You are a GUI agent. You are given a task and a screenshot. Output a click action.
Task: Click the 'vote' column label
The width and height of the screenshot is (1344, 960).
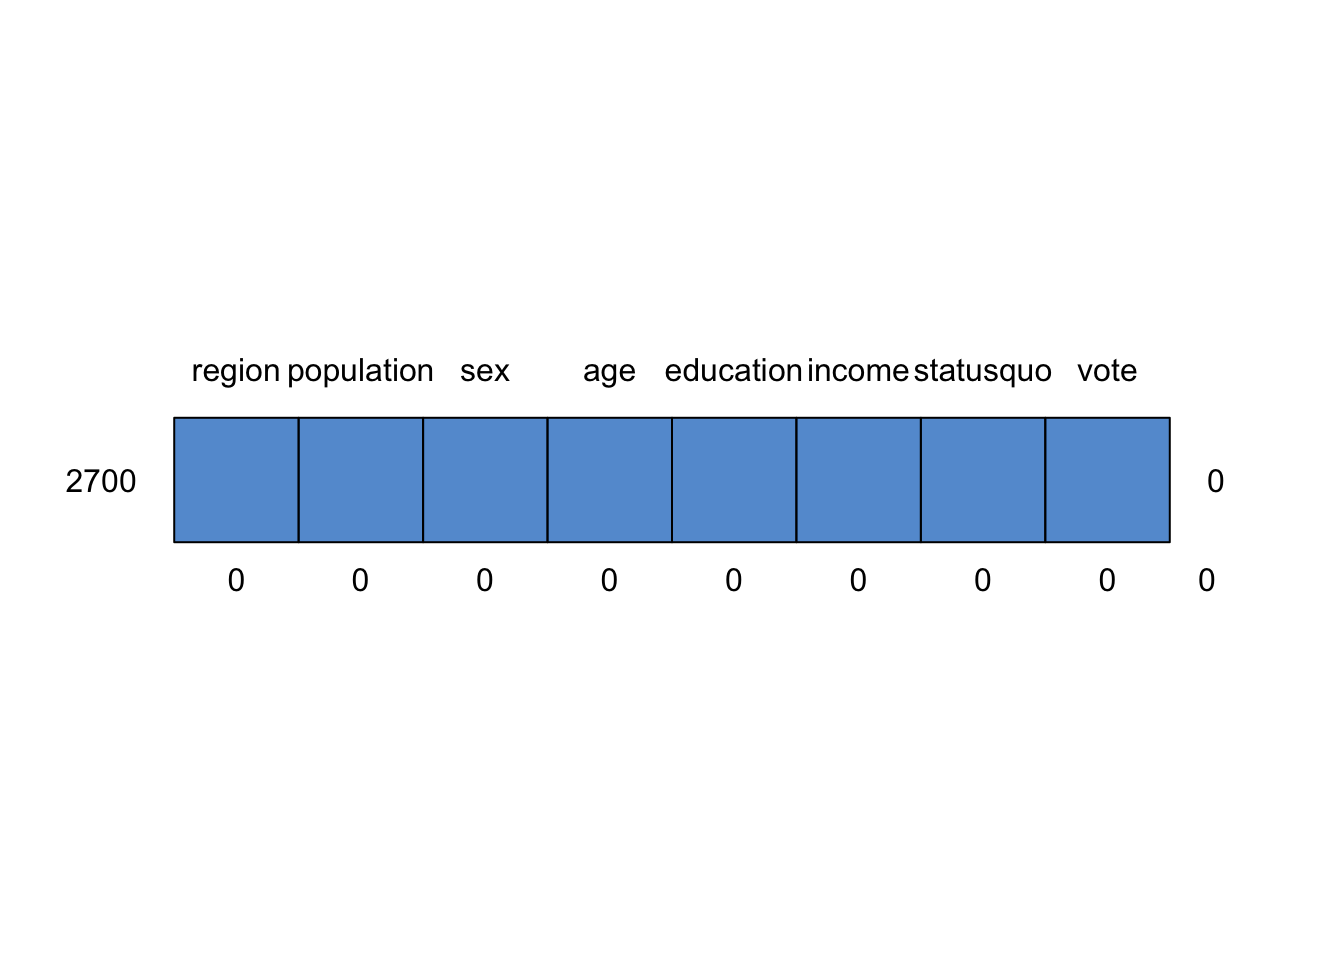tap(1107, 371)
